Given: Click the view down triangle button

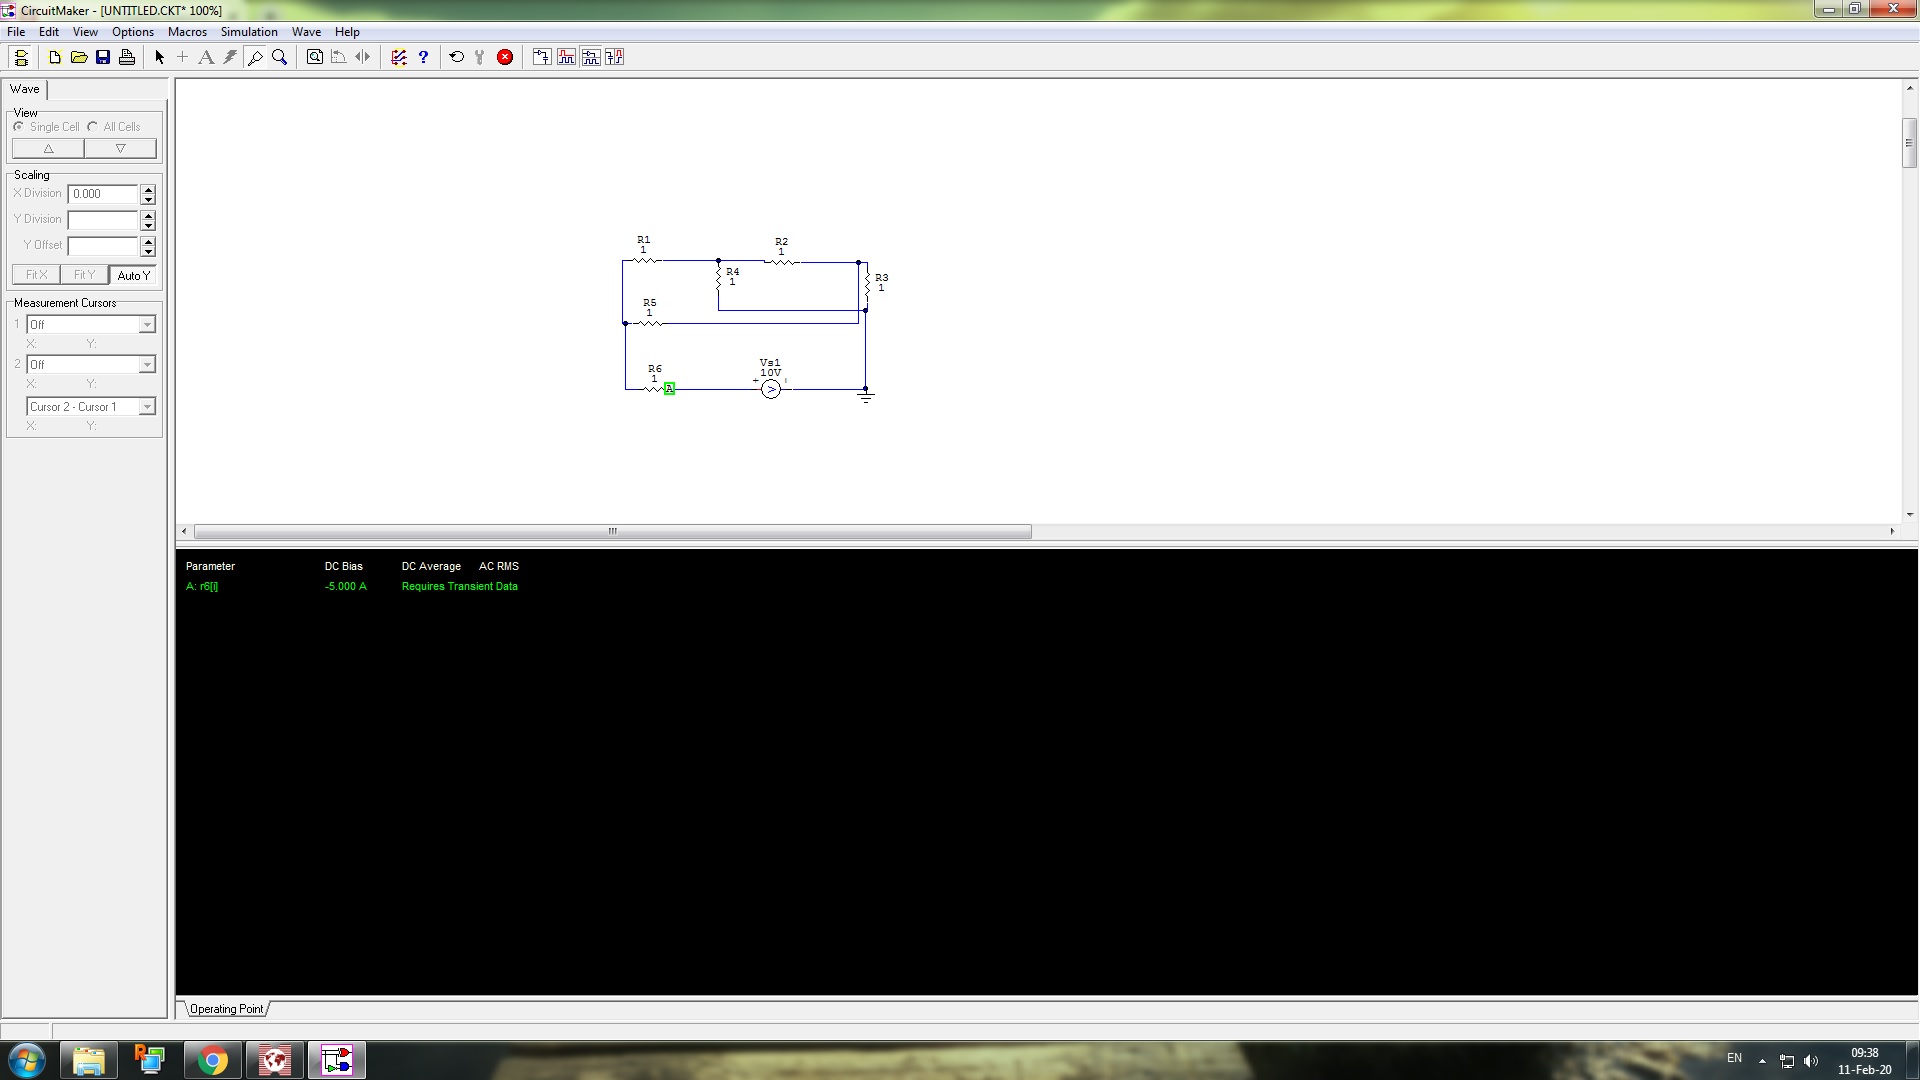Looking at the screenshot, I should click(x=120, y=148).
